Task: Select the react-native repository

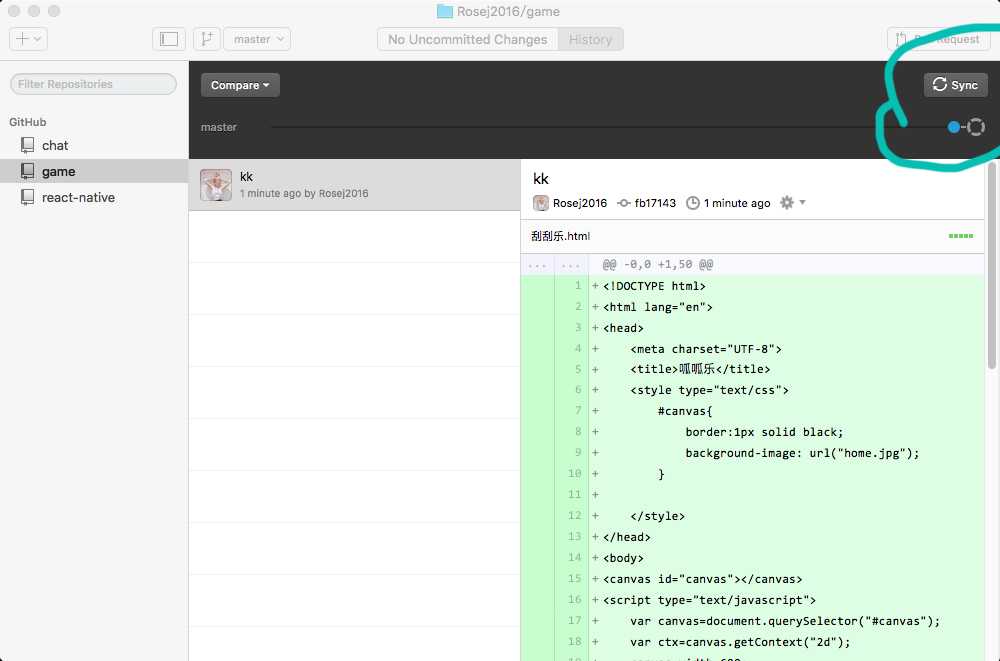Action: 94,197
